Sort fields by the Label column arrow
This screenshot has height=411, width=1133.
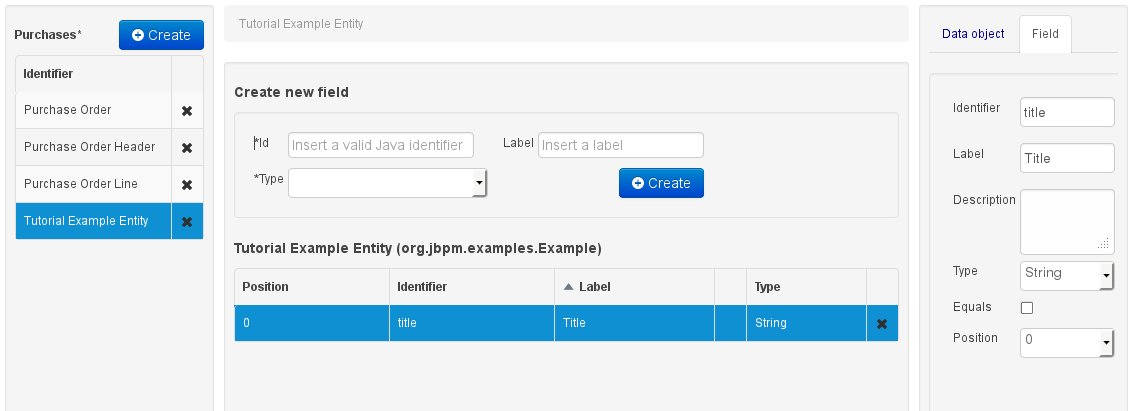point(569,287)
